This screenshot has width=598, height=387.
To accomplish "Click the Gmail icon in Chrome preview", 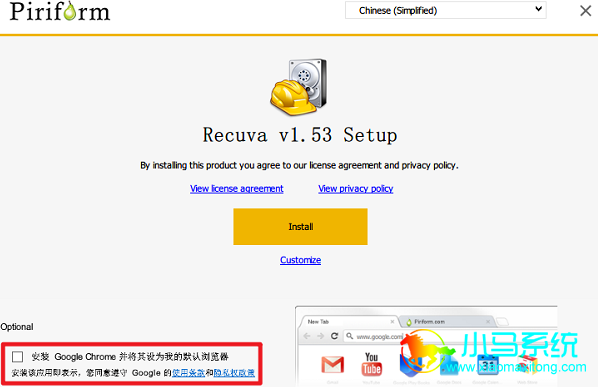I will 333,365.
